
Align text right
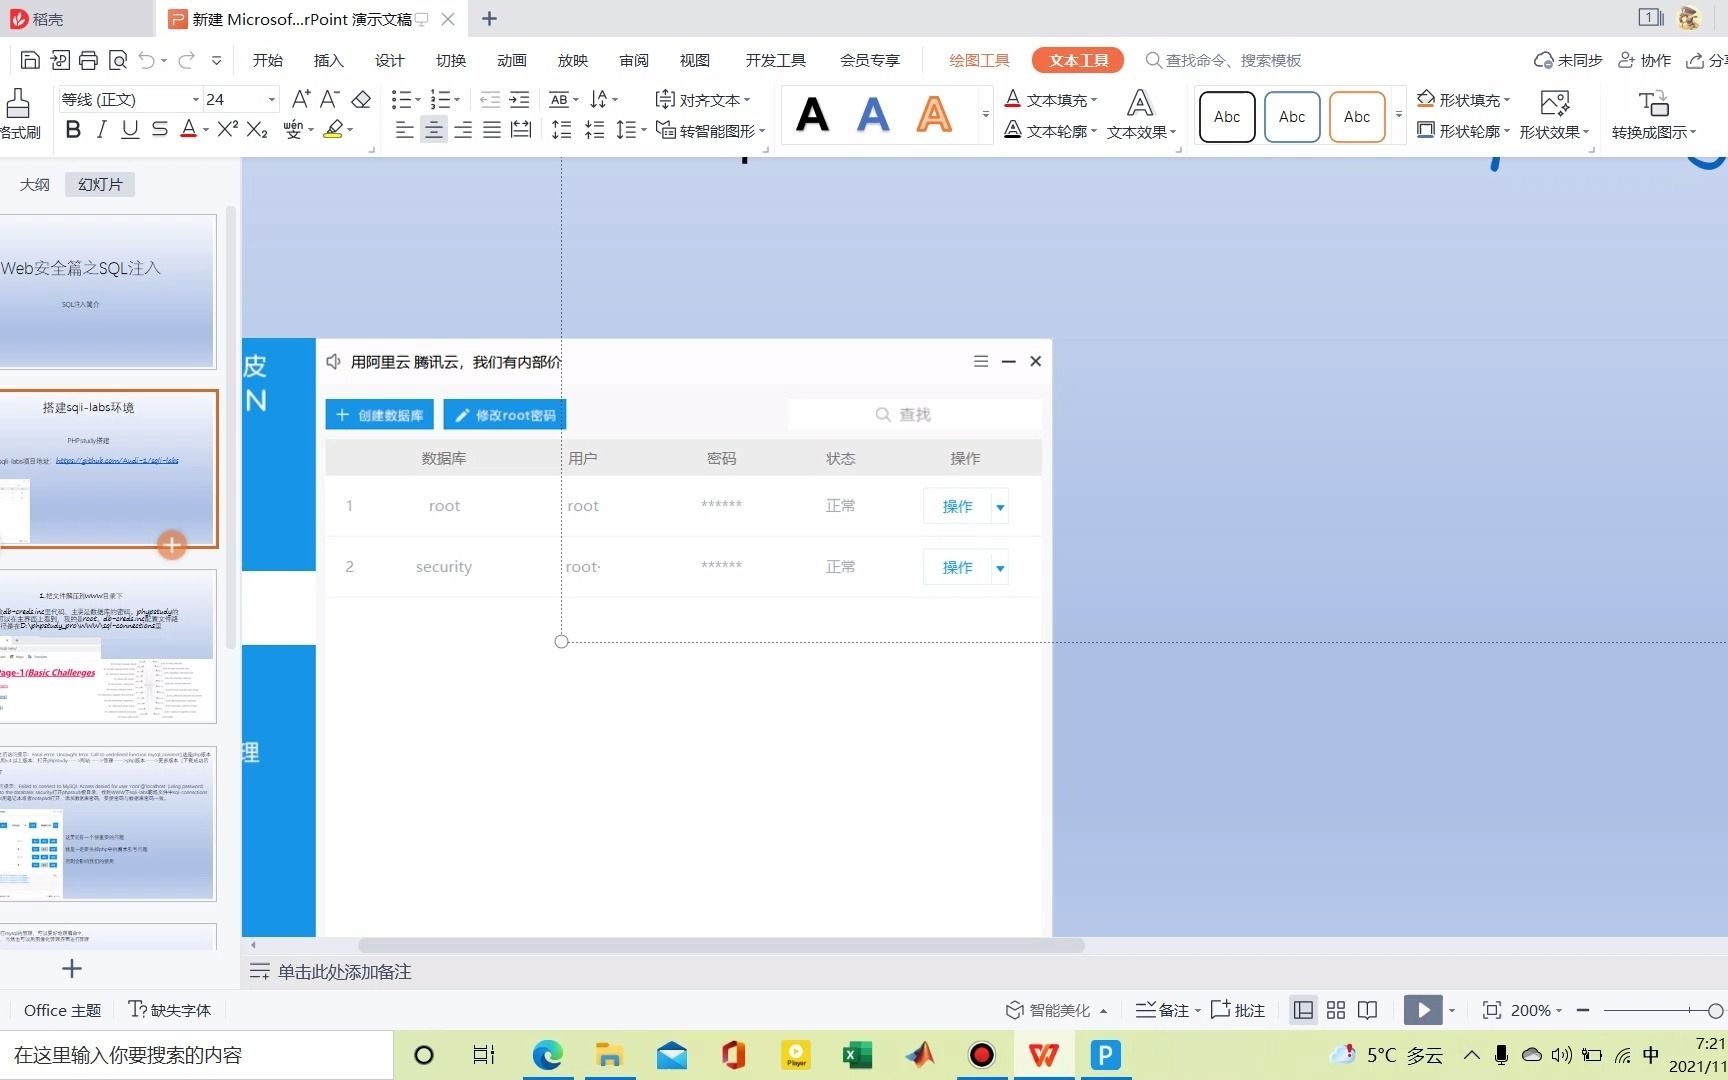(462, 129)
